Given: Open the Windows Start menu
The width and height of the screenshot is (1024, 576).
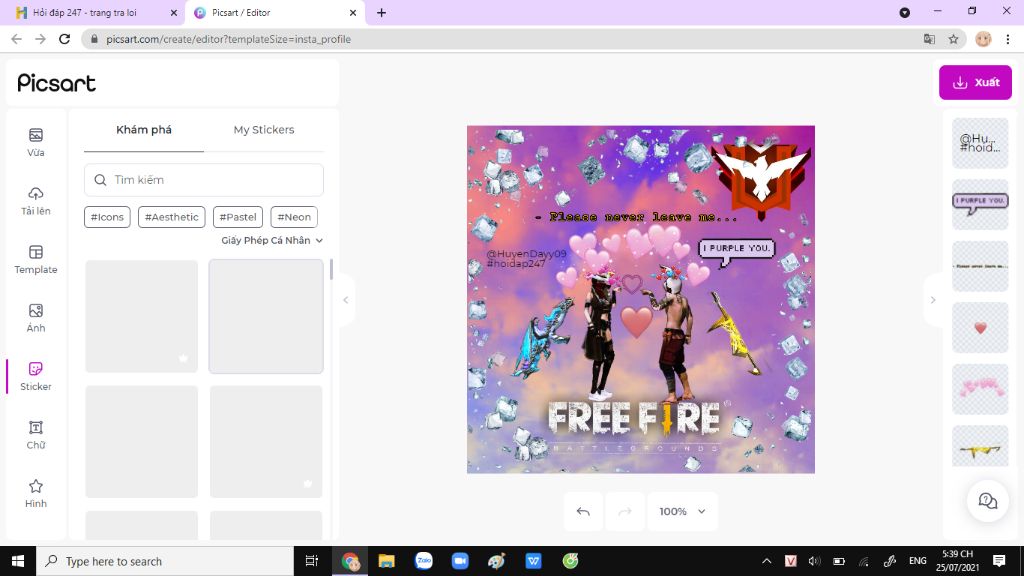Looking at the screenshot, I should point(18,561).
